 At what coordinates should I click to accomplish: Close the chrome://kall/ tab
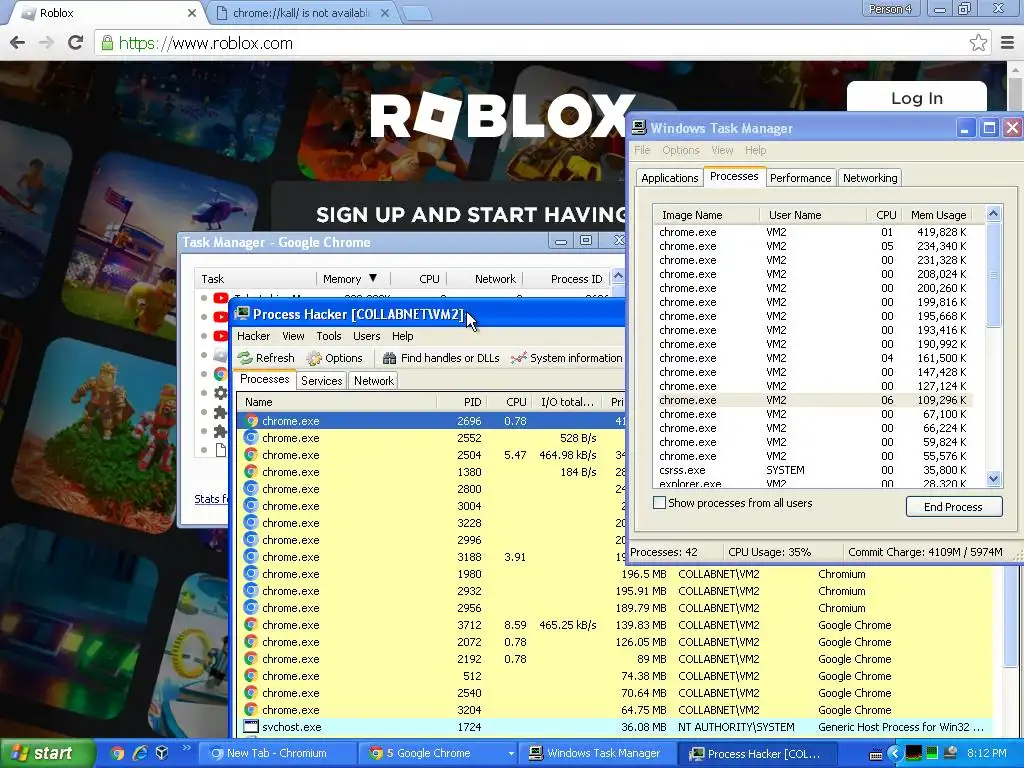point(385,13)
